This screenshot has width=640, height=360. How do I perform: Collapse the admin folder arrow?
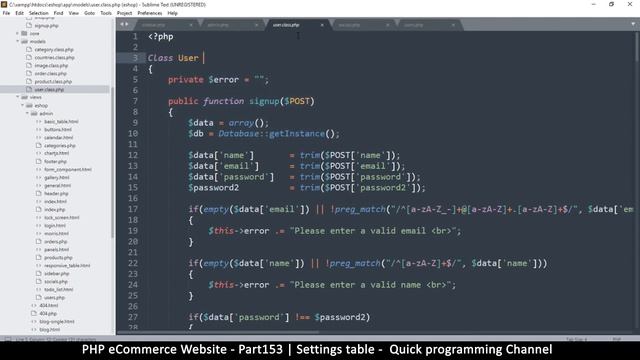(x=27, y=113)
